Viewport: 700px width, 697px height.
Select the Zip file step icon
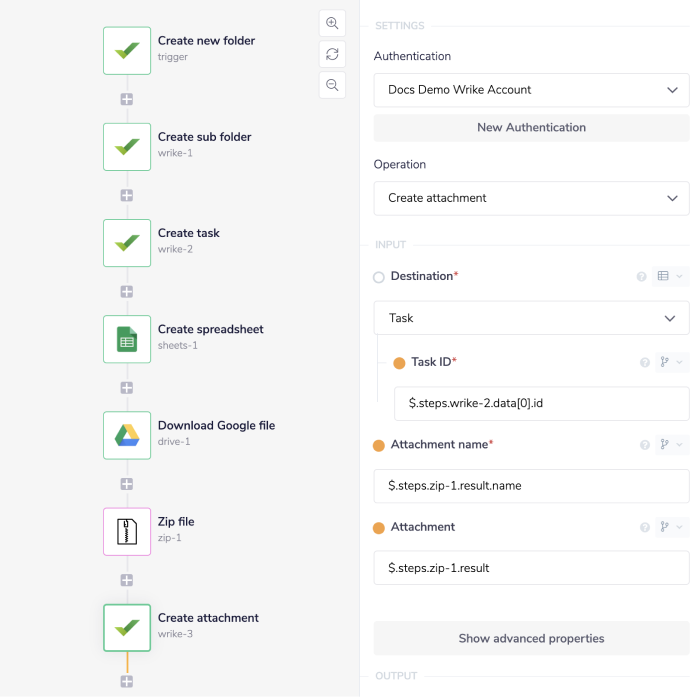(127, 531)
